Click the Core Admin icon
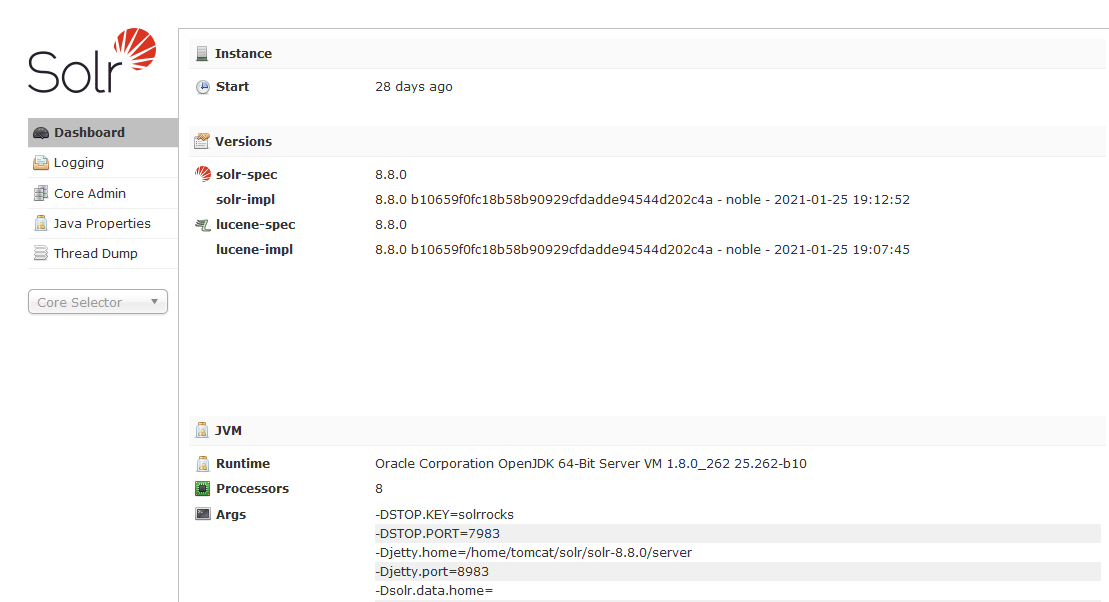The width and height of the screenshot is (1109, 602). 41,193
